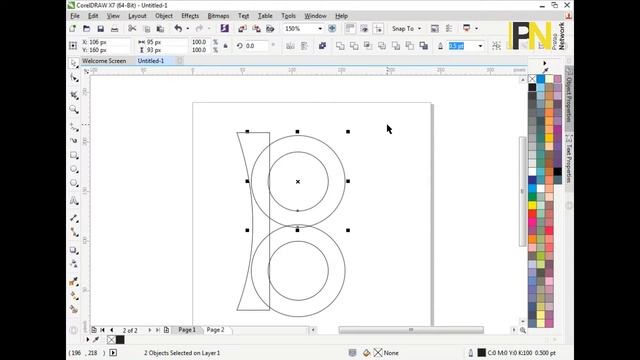
Task: Click the Copy icon
Action: (x=147, y=29)
